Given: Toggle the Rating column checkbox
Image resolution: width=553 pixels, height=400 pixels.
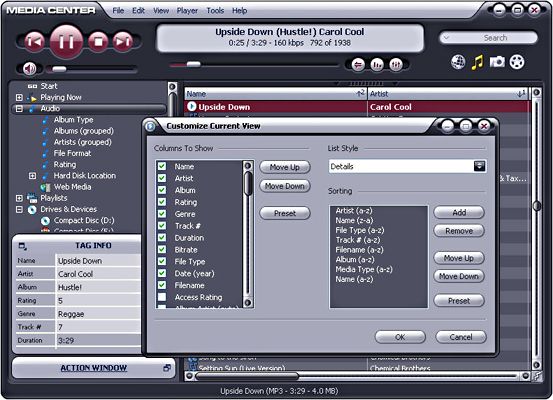Looking at the screenshot, I should (162, 202).
